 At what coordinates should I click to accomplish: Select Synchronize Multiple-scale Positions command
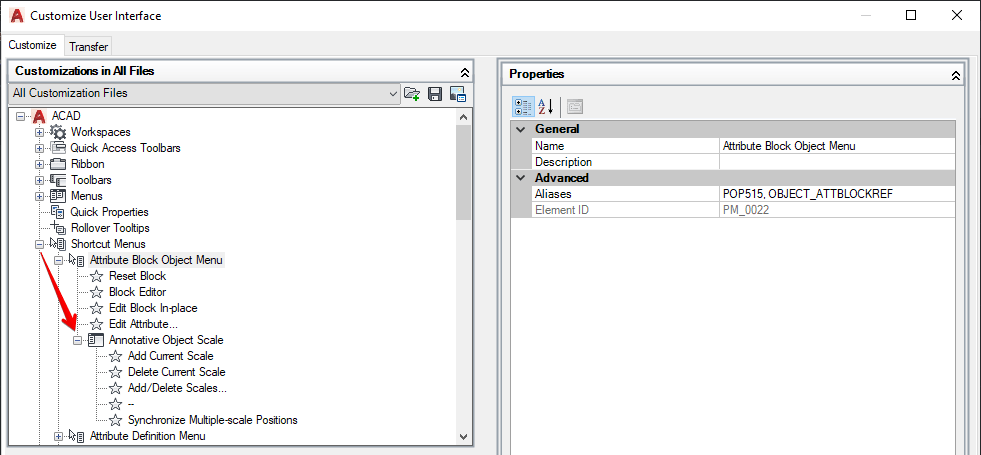[213, 420]
